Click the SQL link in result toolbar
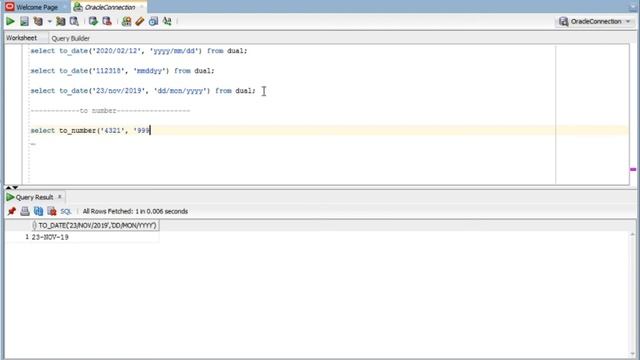This screenshot has height=360, width=640. coord(66,211)
